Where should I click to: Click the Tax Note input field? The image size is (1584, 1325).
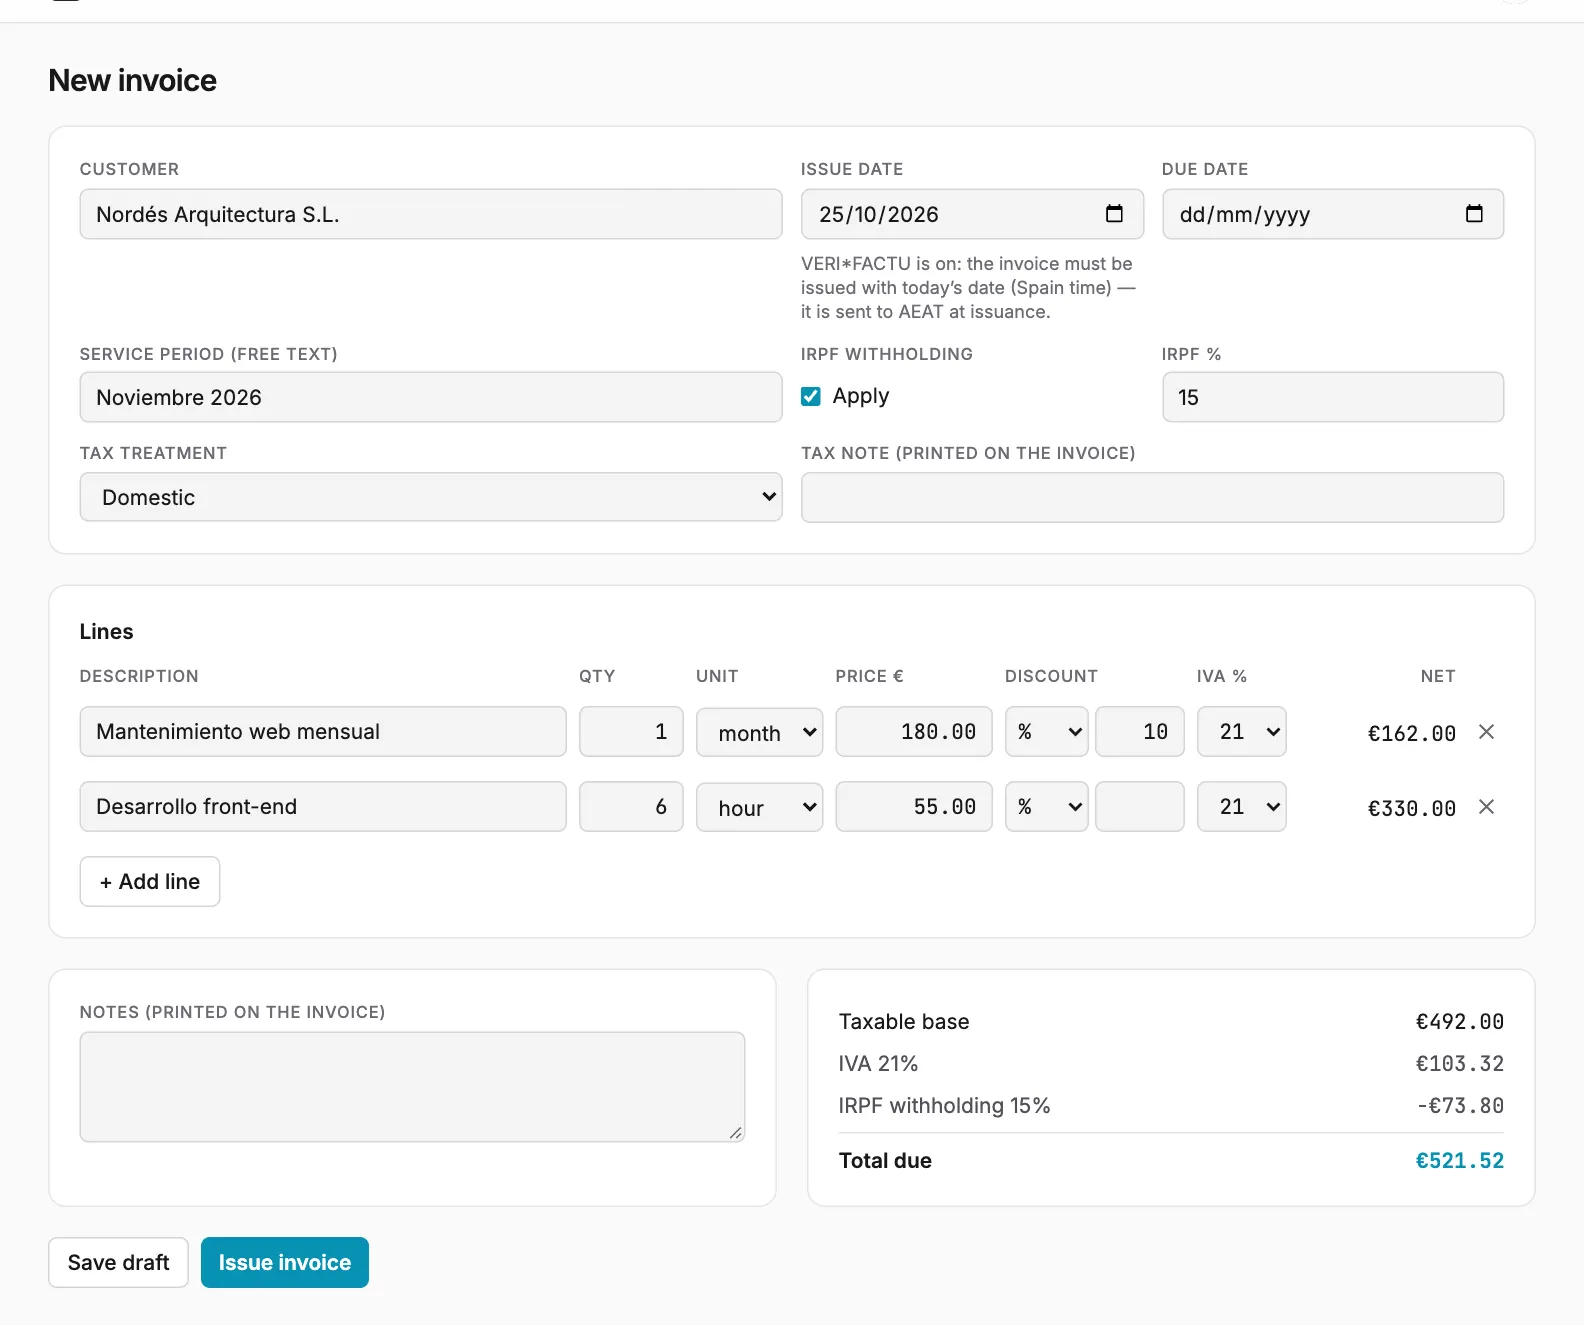1152,497
